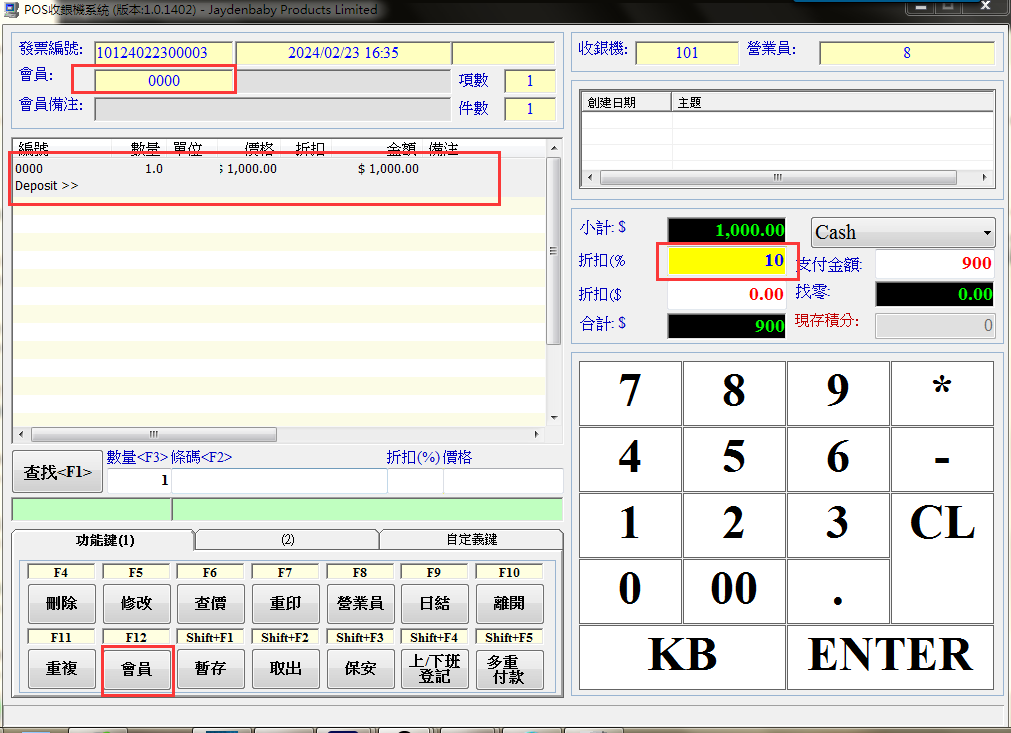1011x733 pixels.
Task: Click item list horizontal scroll right arrow
Action: [x=537, y=435]
